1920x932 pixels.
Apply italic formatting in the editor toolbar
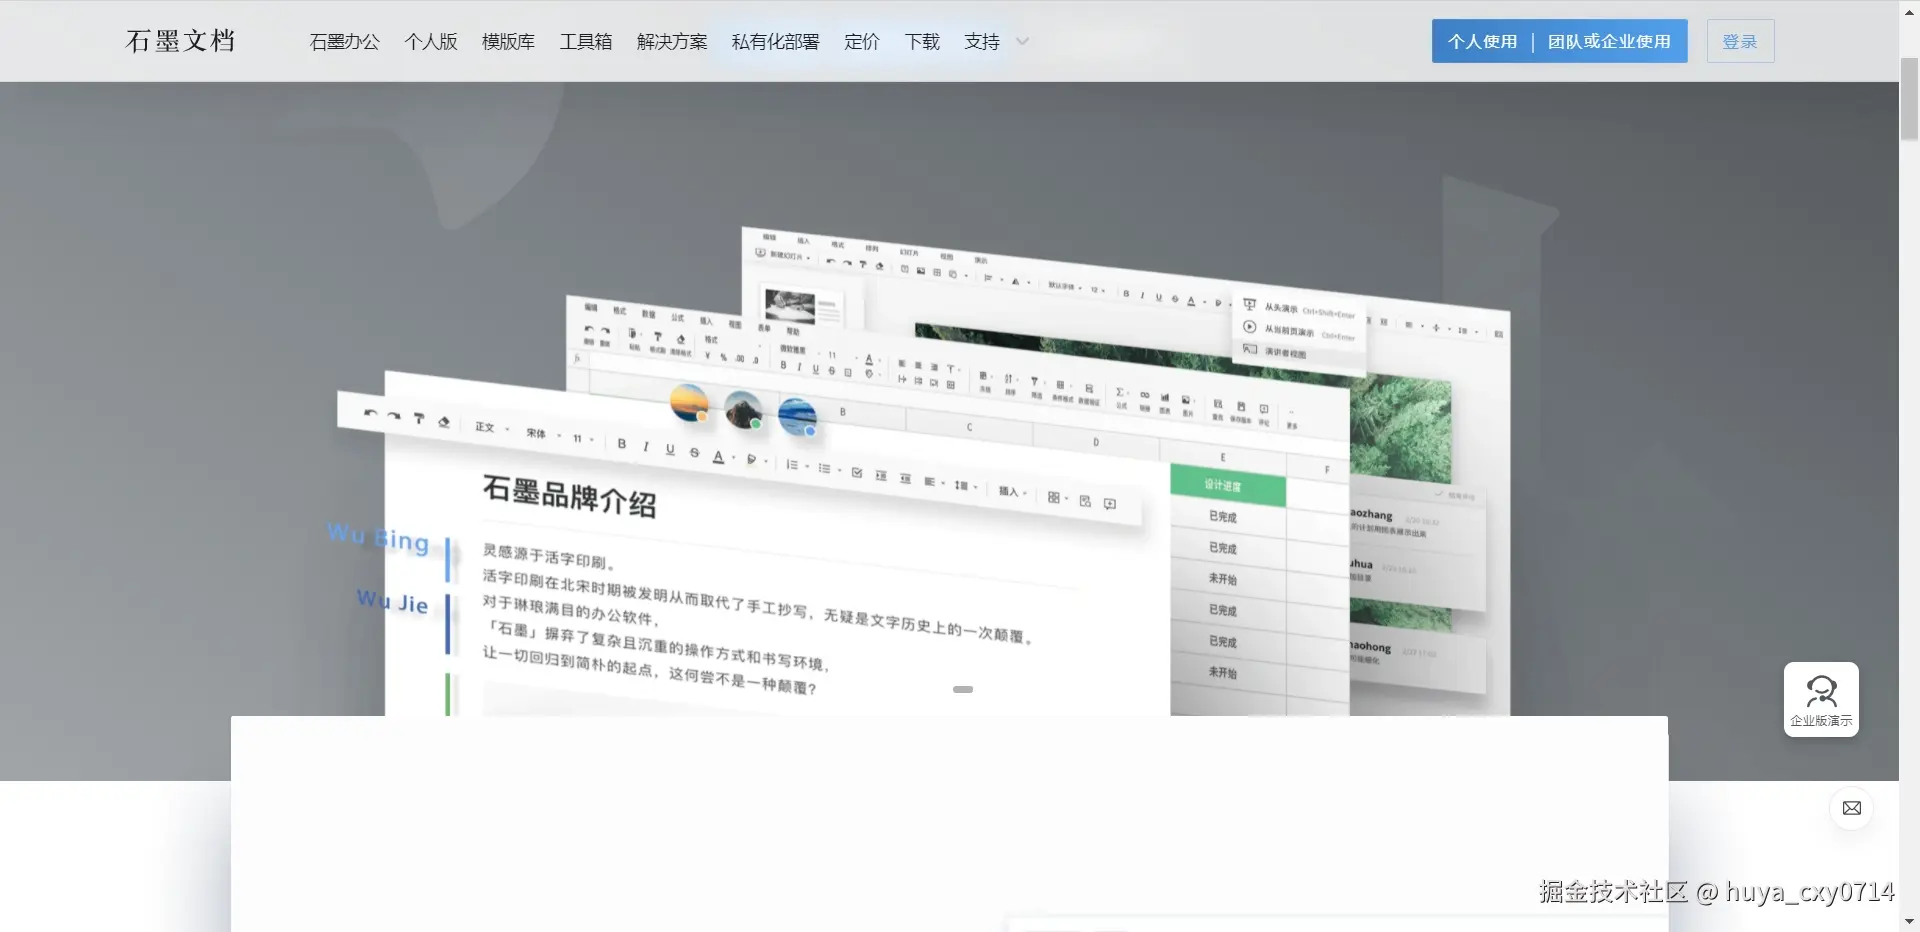(645, 448)
